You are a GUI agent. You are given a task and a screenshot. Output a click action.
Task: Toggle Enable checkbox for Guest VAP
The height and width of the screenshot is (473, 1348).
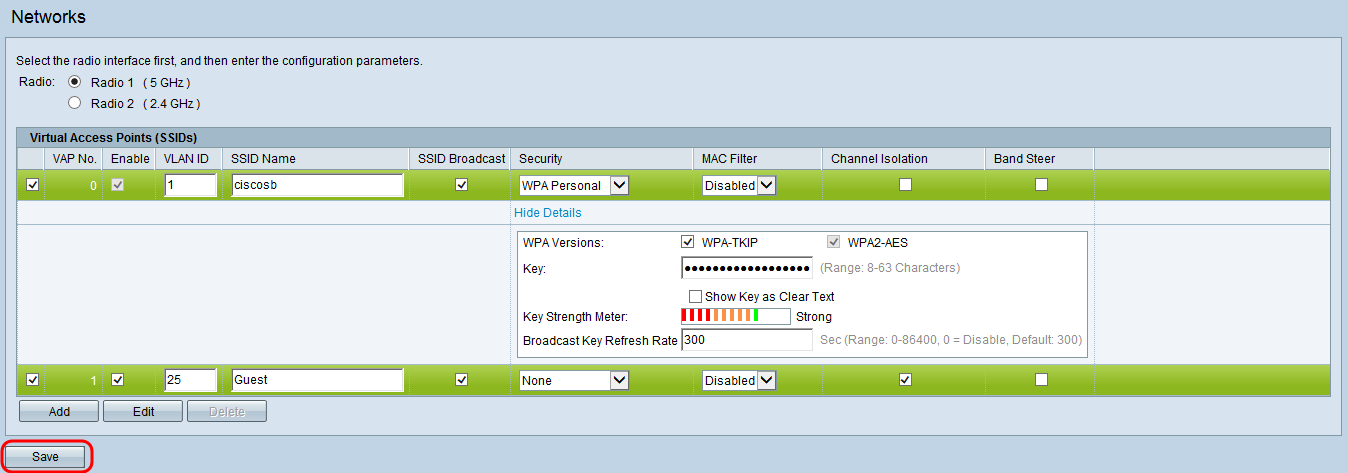coord(117,380)
